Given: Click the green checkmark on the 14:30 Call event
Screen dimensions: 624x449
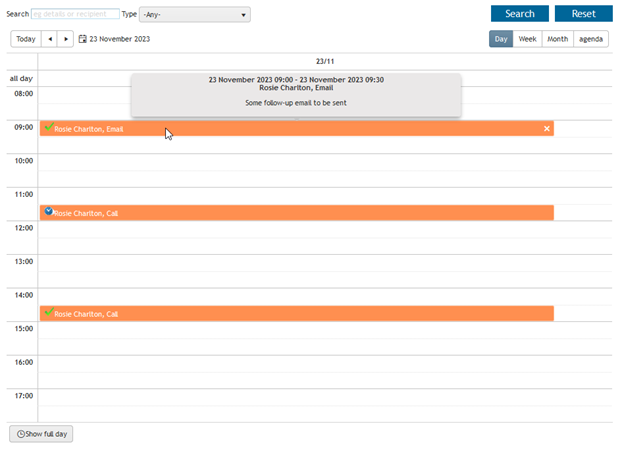Looking at the screenshot, I should pyautogui.click(x=49, y=312).
